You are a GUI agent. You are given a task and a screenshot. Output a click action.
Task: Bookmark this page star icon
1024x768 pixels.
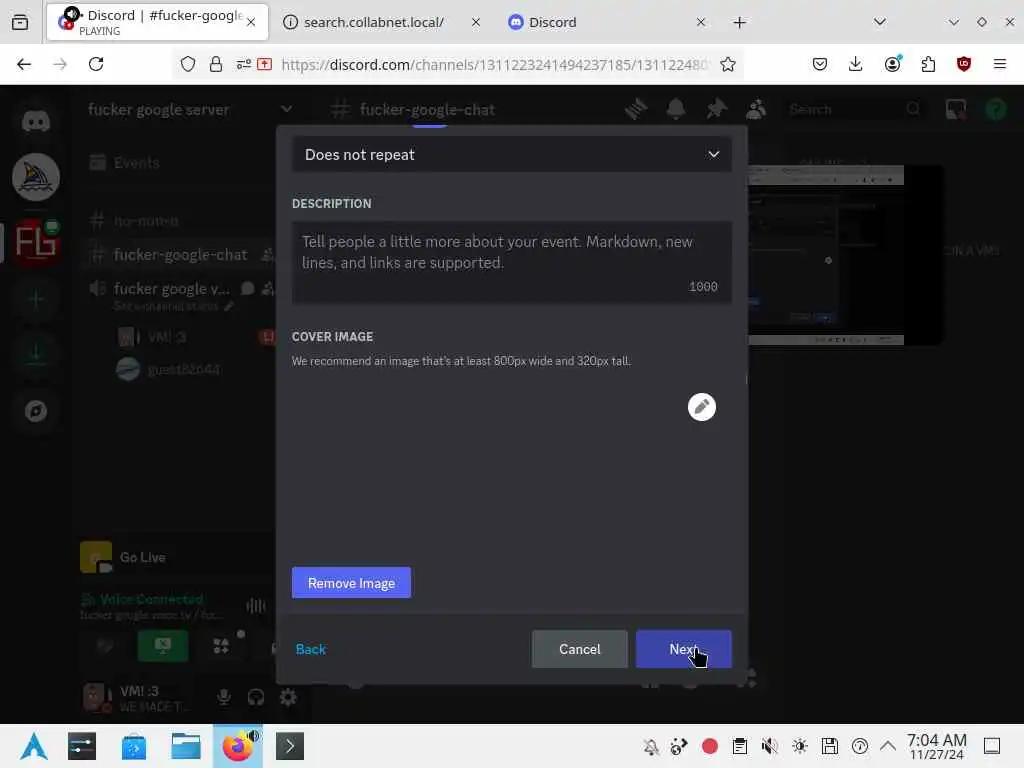[x=728, y=64]
